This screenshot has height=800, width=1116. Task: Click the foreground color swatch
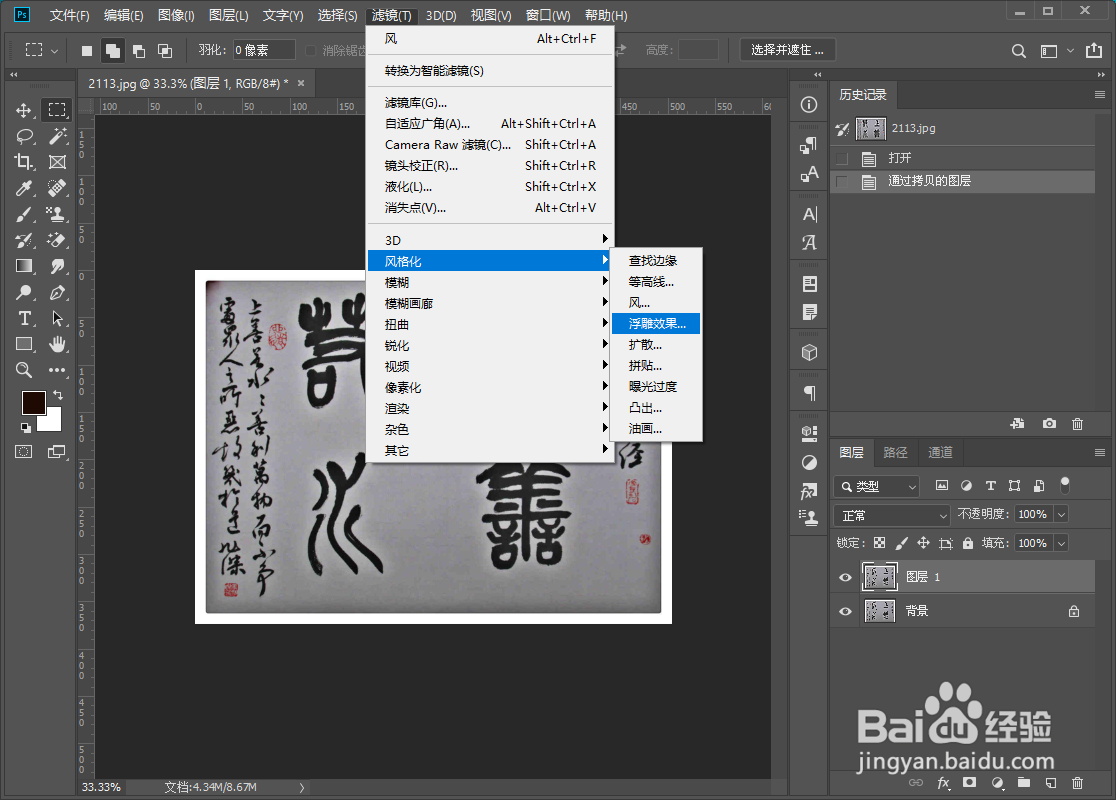(x=33, y=402)
